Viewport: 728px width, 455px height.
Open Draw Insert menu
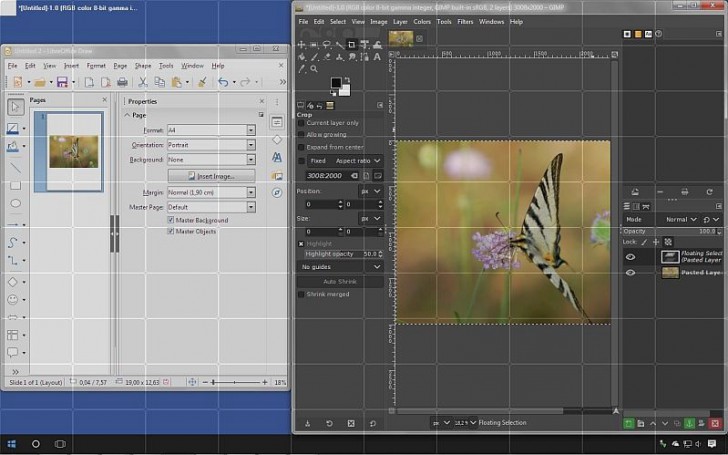pyautogui.click(x=71, y=66)
